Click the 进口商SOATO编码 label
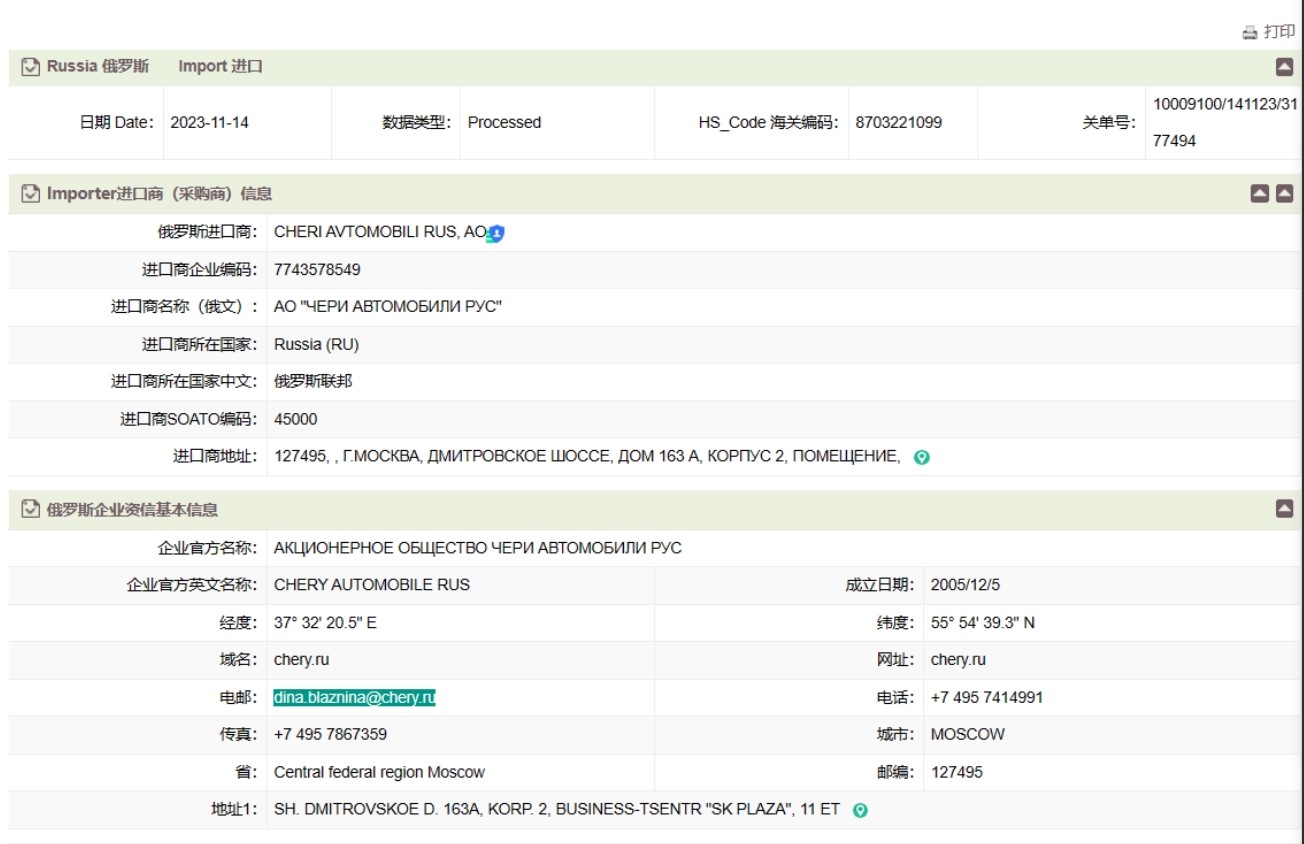The height and width of the screenshot is (844, 1304). pyautogui.click(x=189, y=419)
